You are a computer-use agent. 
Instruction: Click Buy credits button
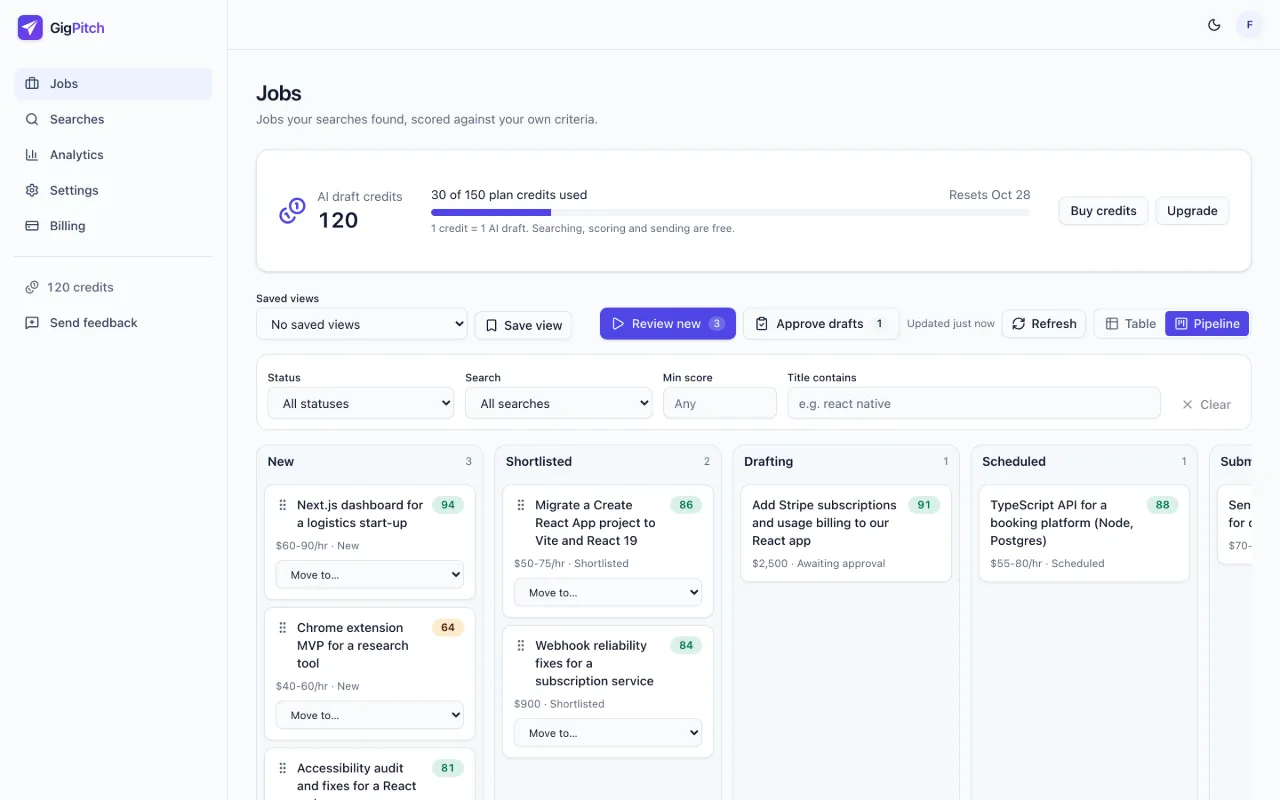1103,211
